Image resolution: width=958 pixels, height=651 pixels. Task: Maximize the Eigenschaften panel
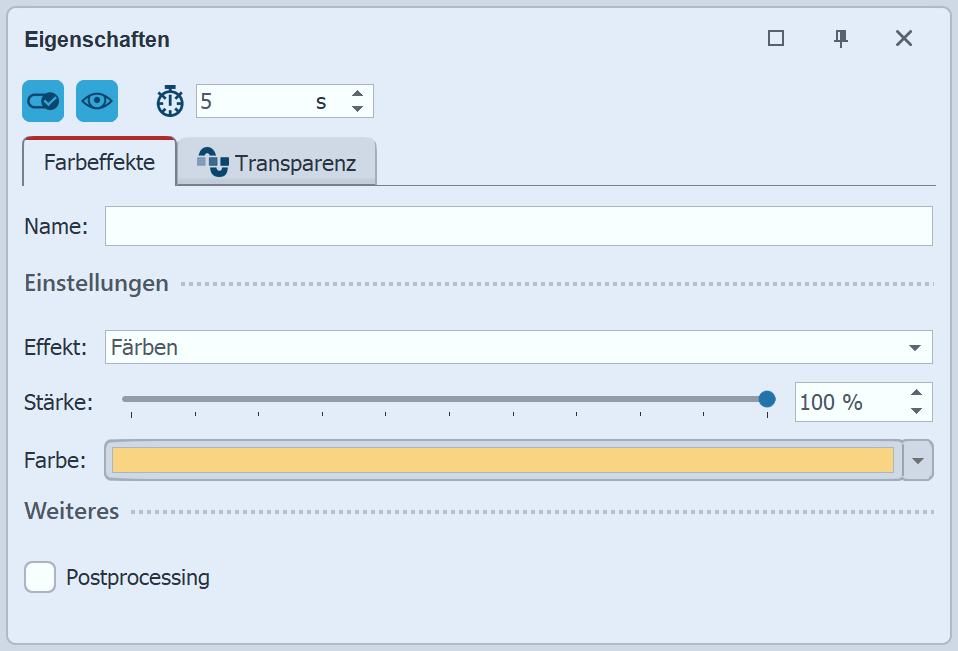[x=776, y=38]
